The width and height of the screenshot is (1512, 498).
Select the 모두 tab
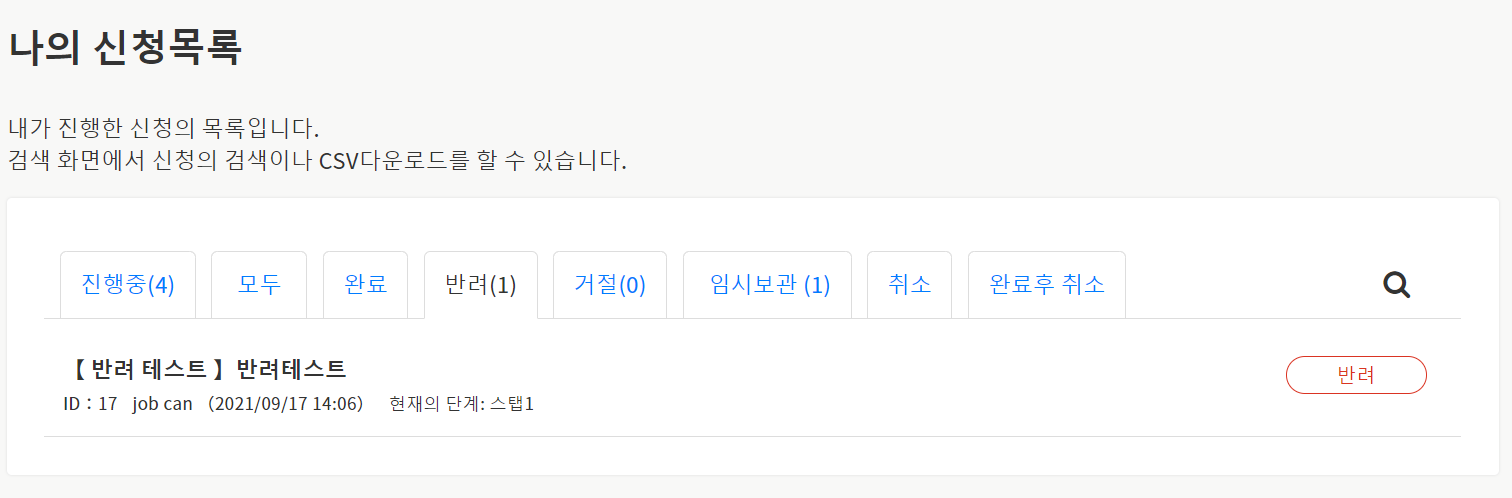coord(259,285)
